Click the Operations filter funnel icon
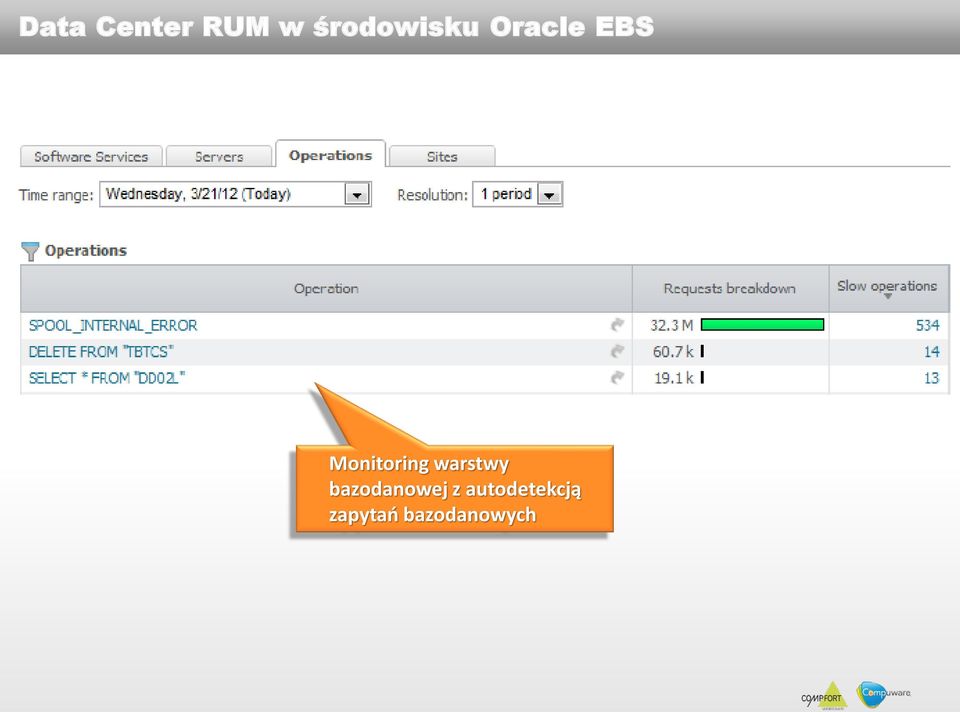Image resolution: width=960 pixels, height=712 pixels. (x=29, y=251)
